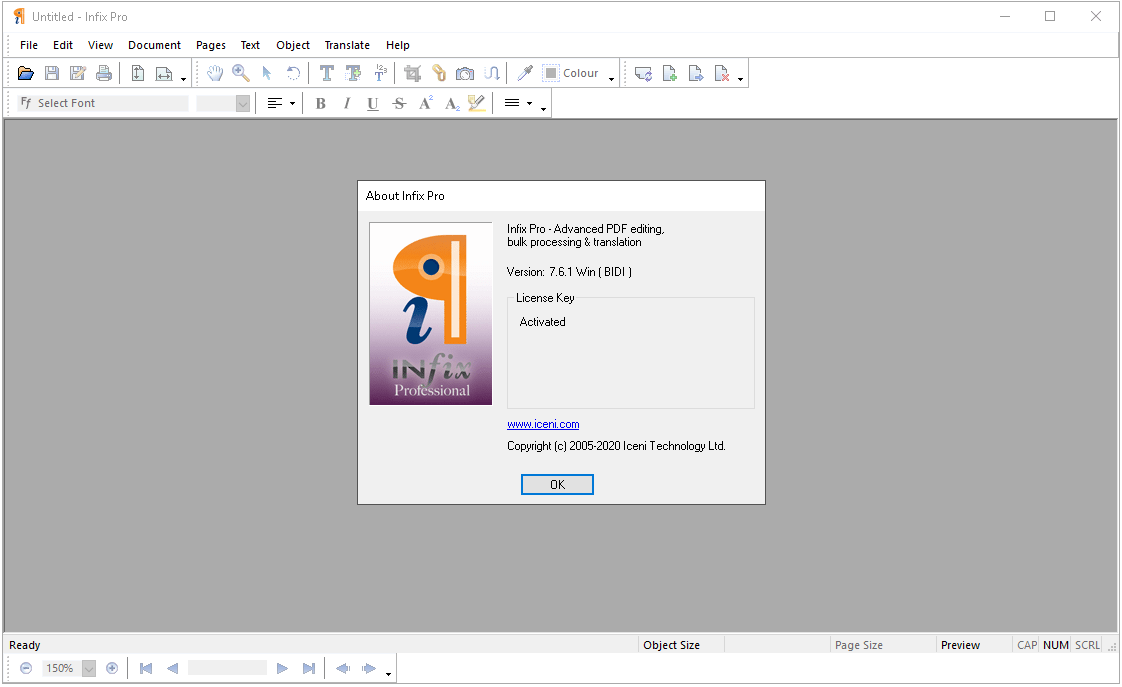The width and height of the screenshot is (1122, 687).
Task: Open the font size dropdown
Action: 242,103
